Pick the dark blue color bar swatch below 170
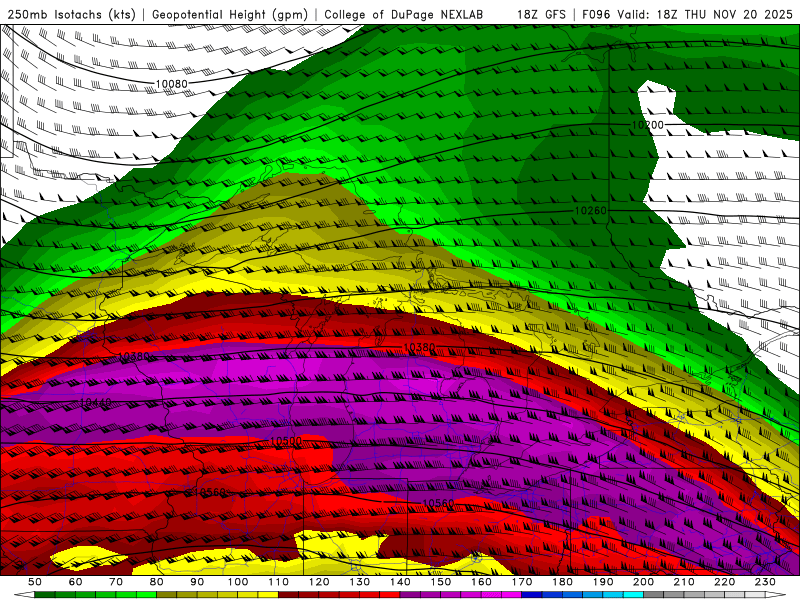 pyautogui.click(x=532, y=595)
